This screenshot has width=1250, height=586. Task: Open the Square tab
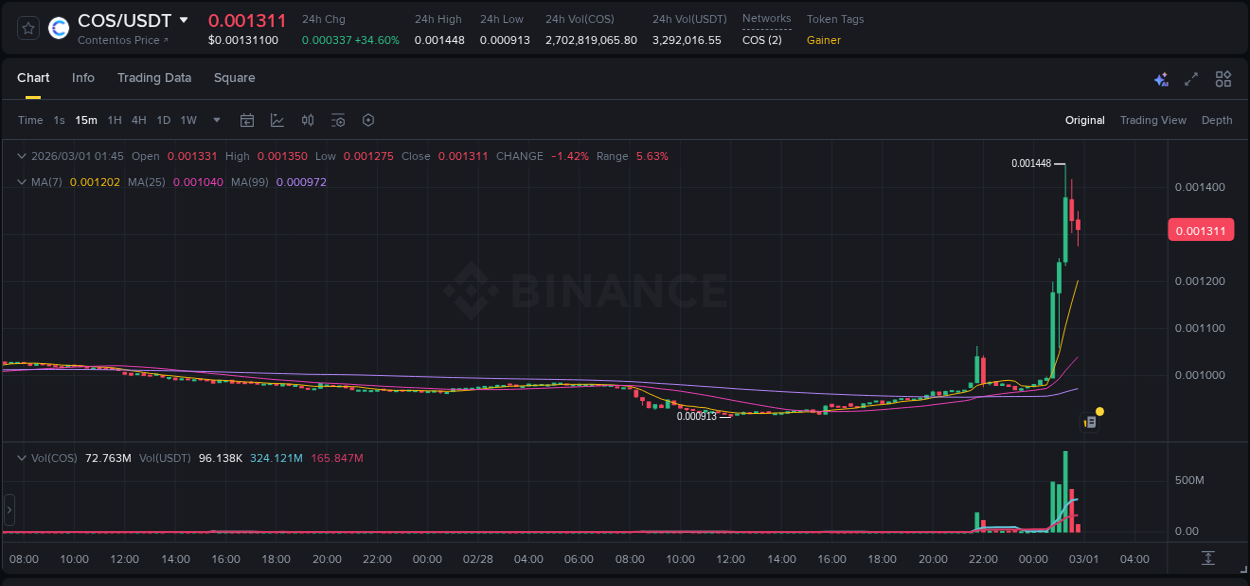pyautogui.click(x=235, y=78)
